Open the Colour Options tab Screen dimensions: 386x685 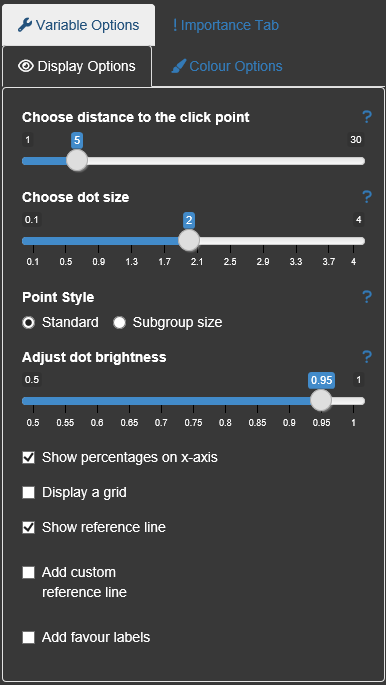(x=227, y=66)
